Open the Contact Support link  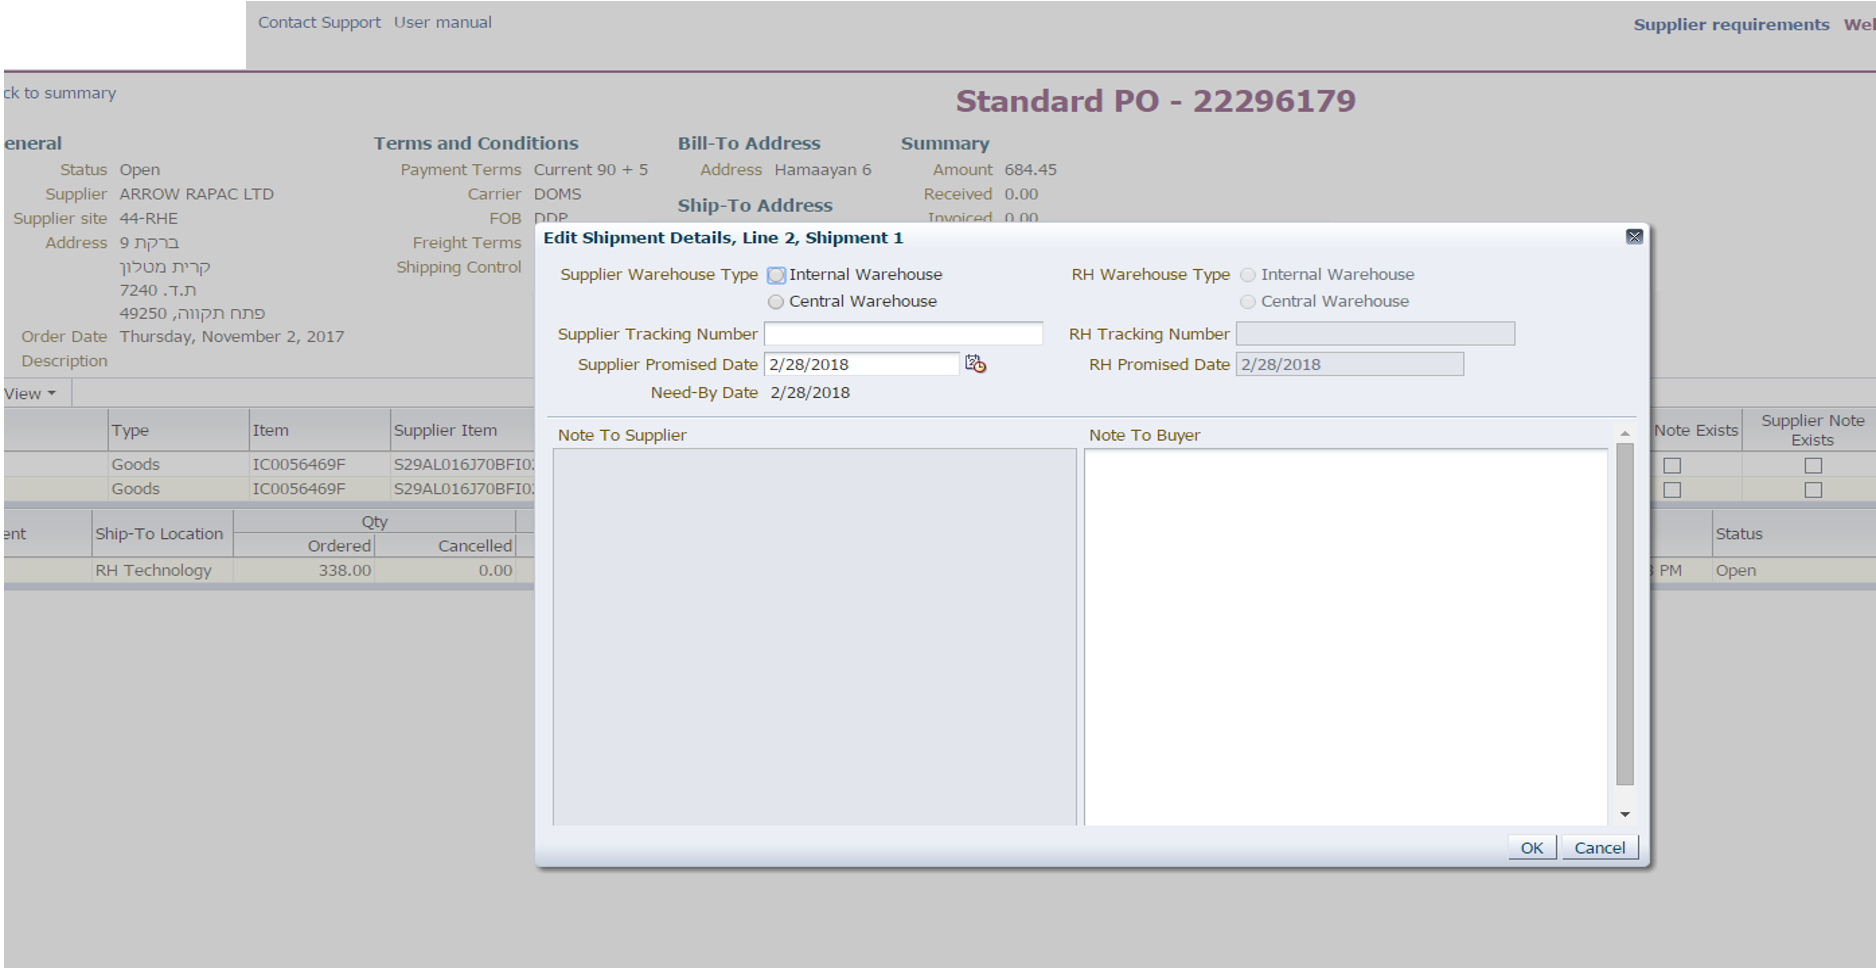coord(319,22)
